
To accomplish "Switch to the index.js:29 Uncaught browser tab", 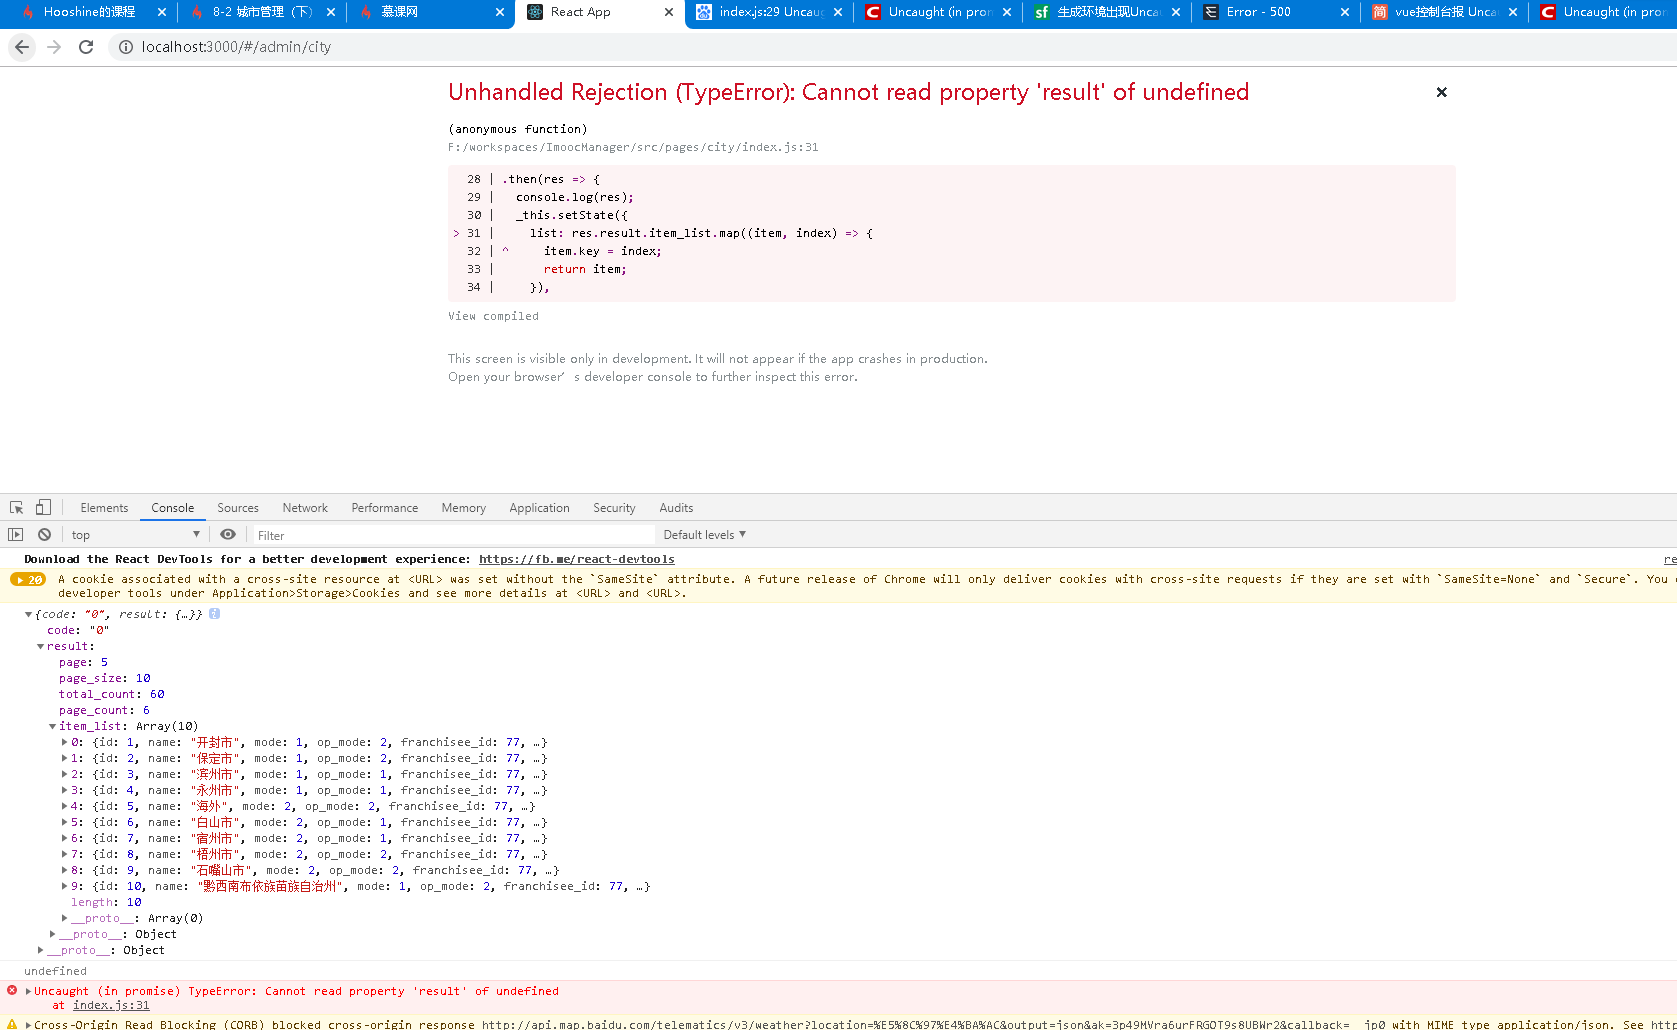I will [x=771, y=12].
